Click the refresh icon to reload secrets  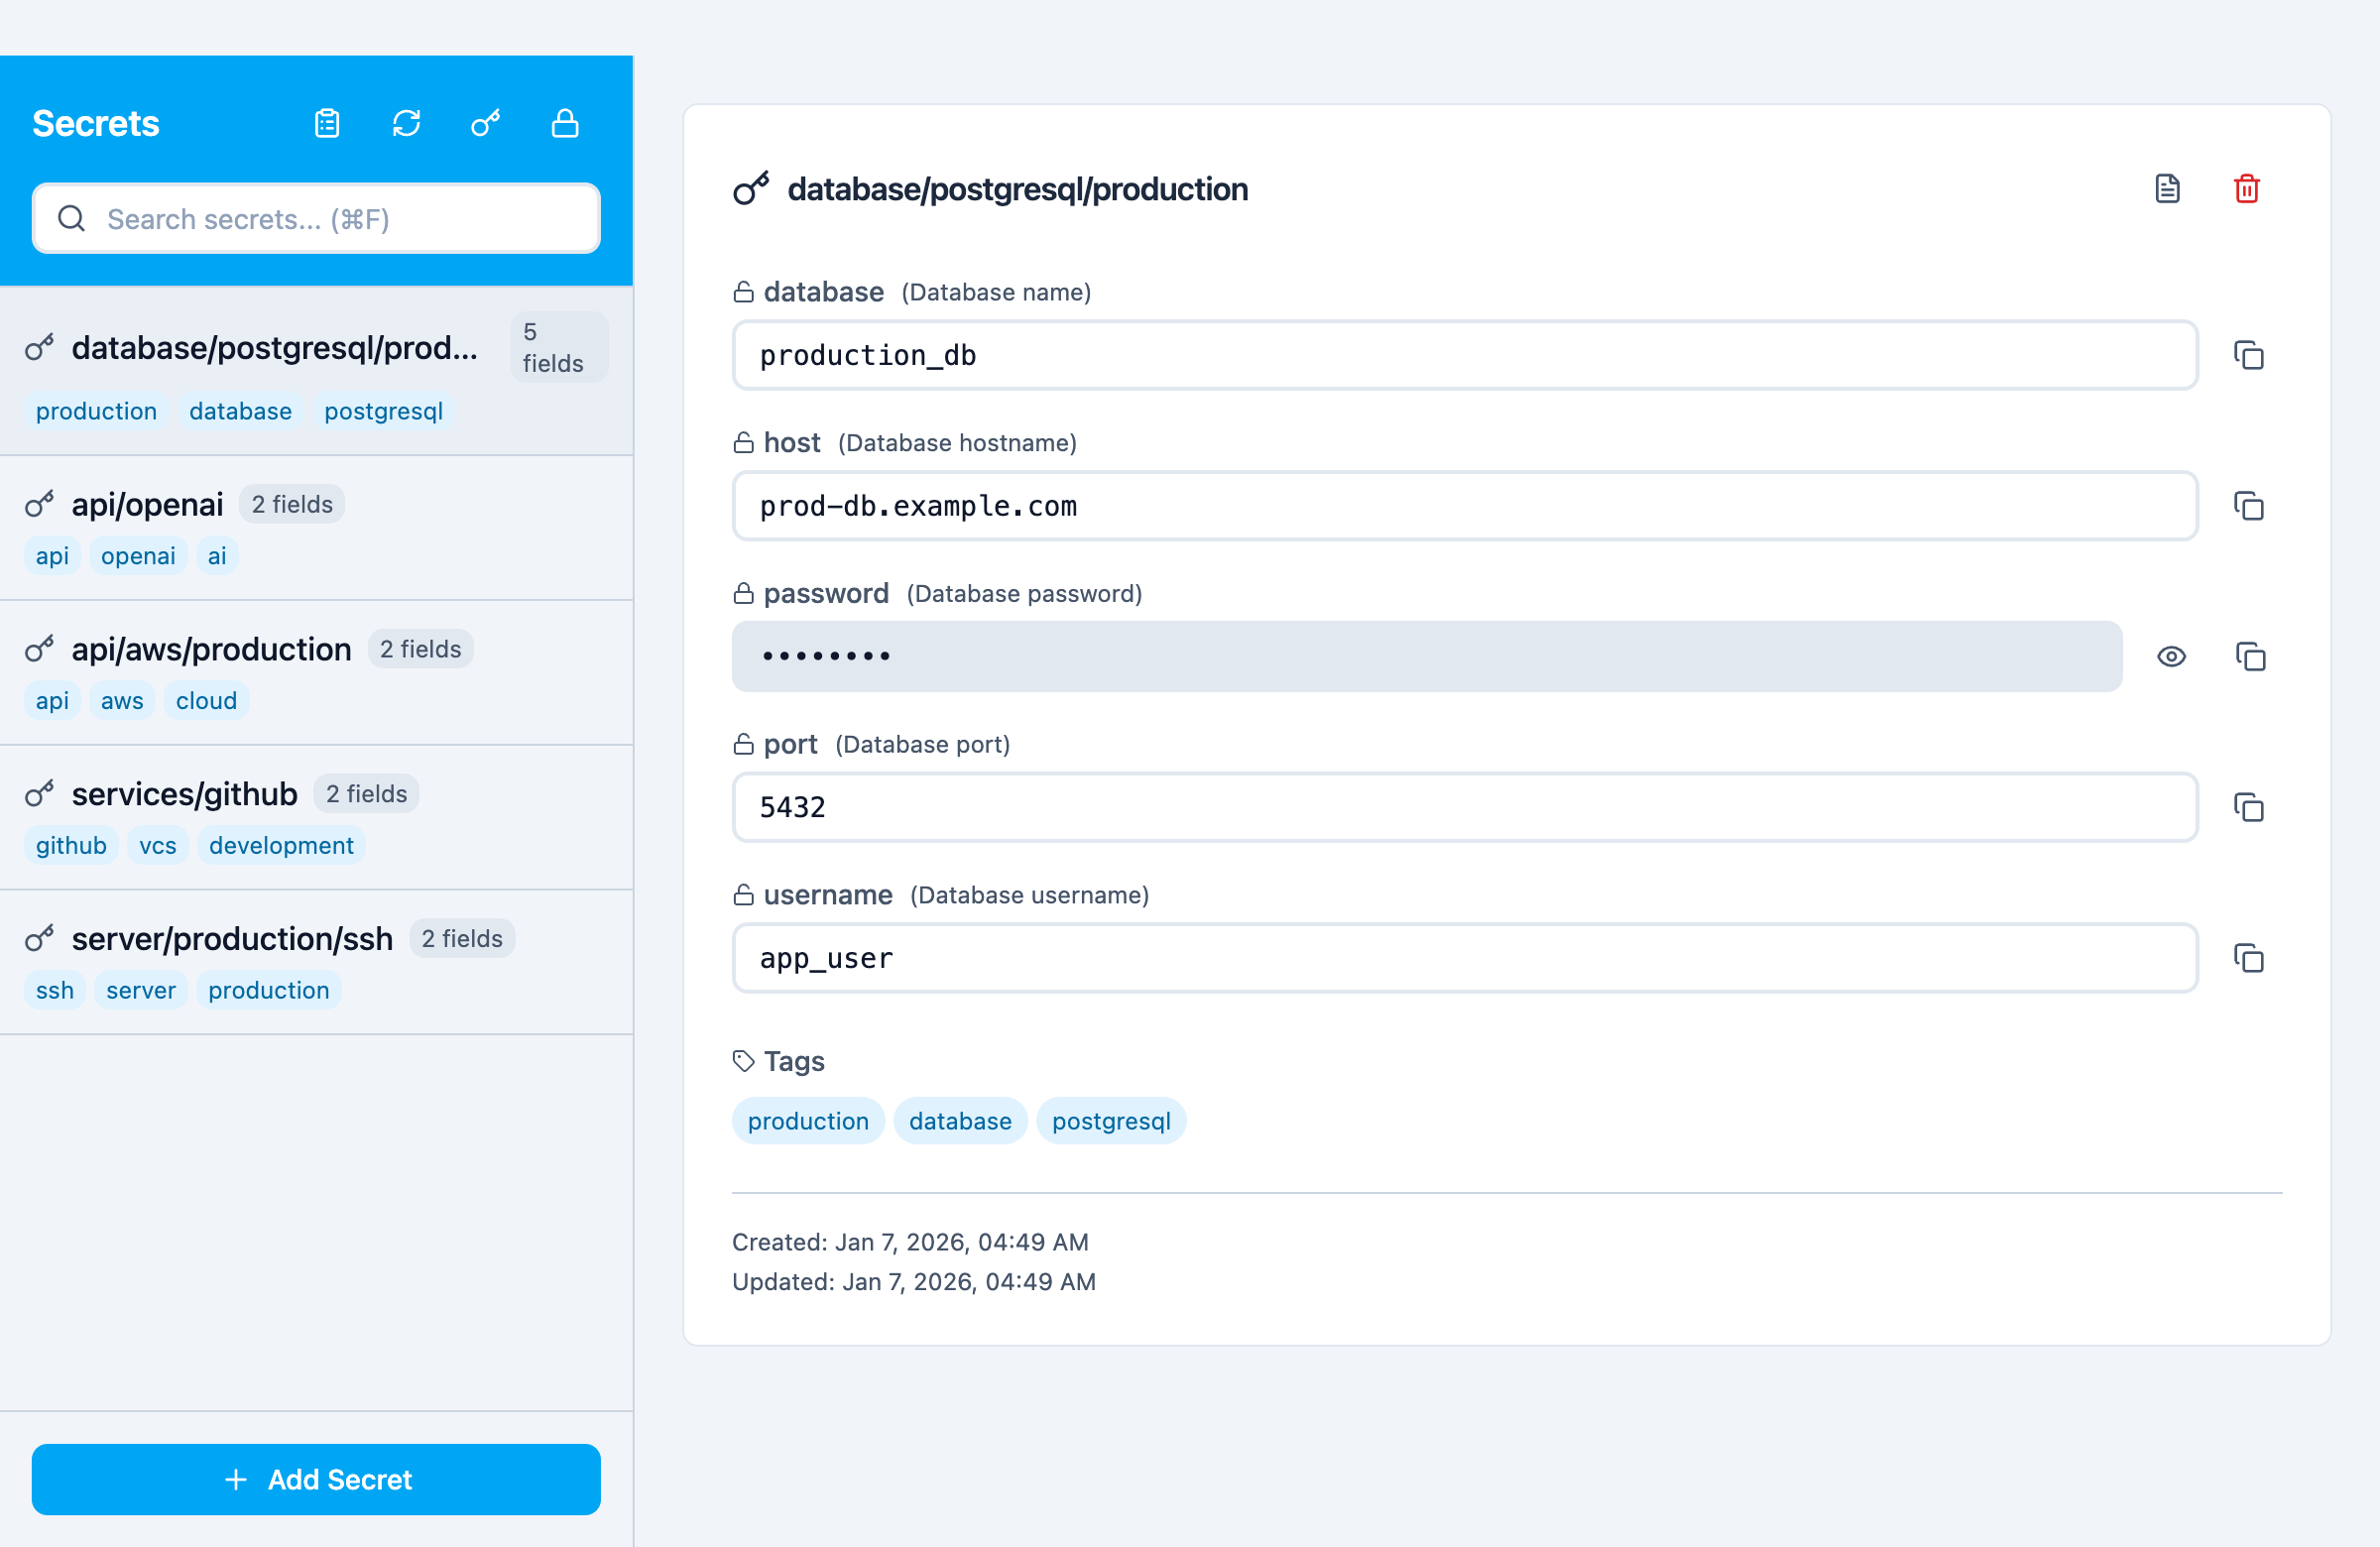[406, 123]
